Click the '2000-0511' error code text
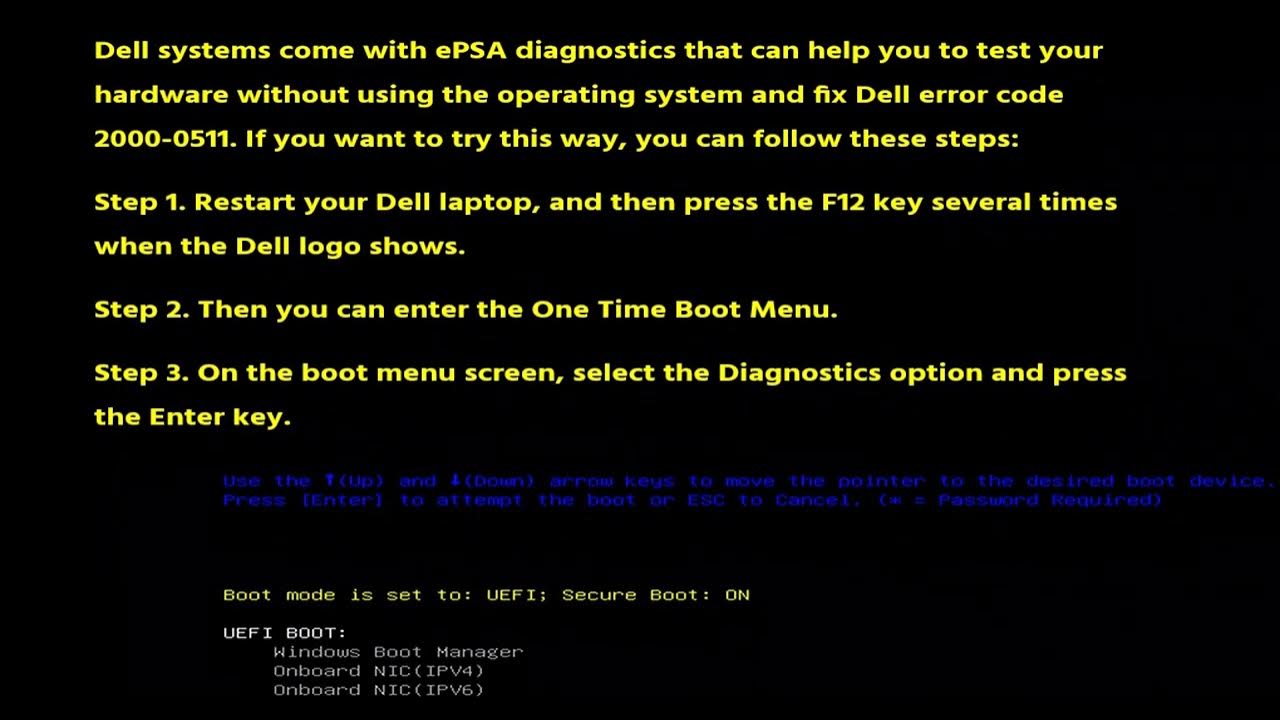Screen dimensions: 1280x720 (x=165, y=139)
